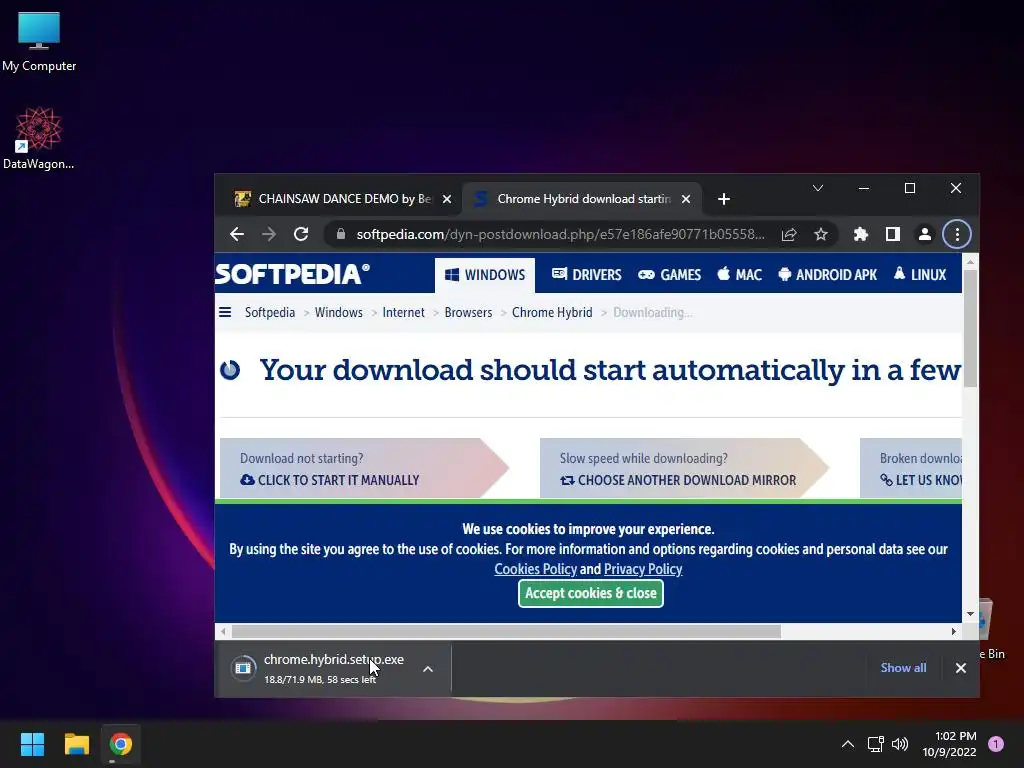Click the scroll left arrow
This screenshot has width=1024, height=768.
click(x=223, y=632)
